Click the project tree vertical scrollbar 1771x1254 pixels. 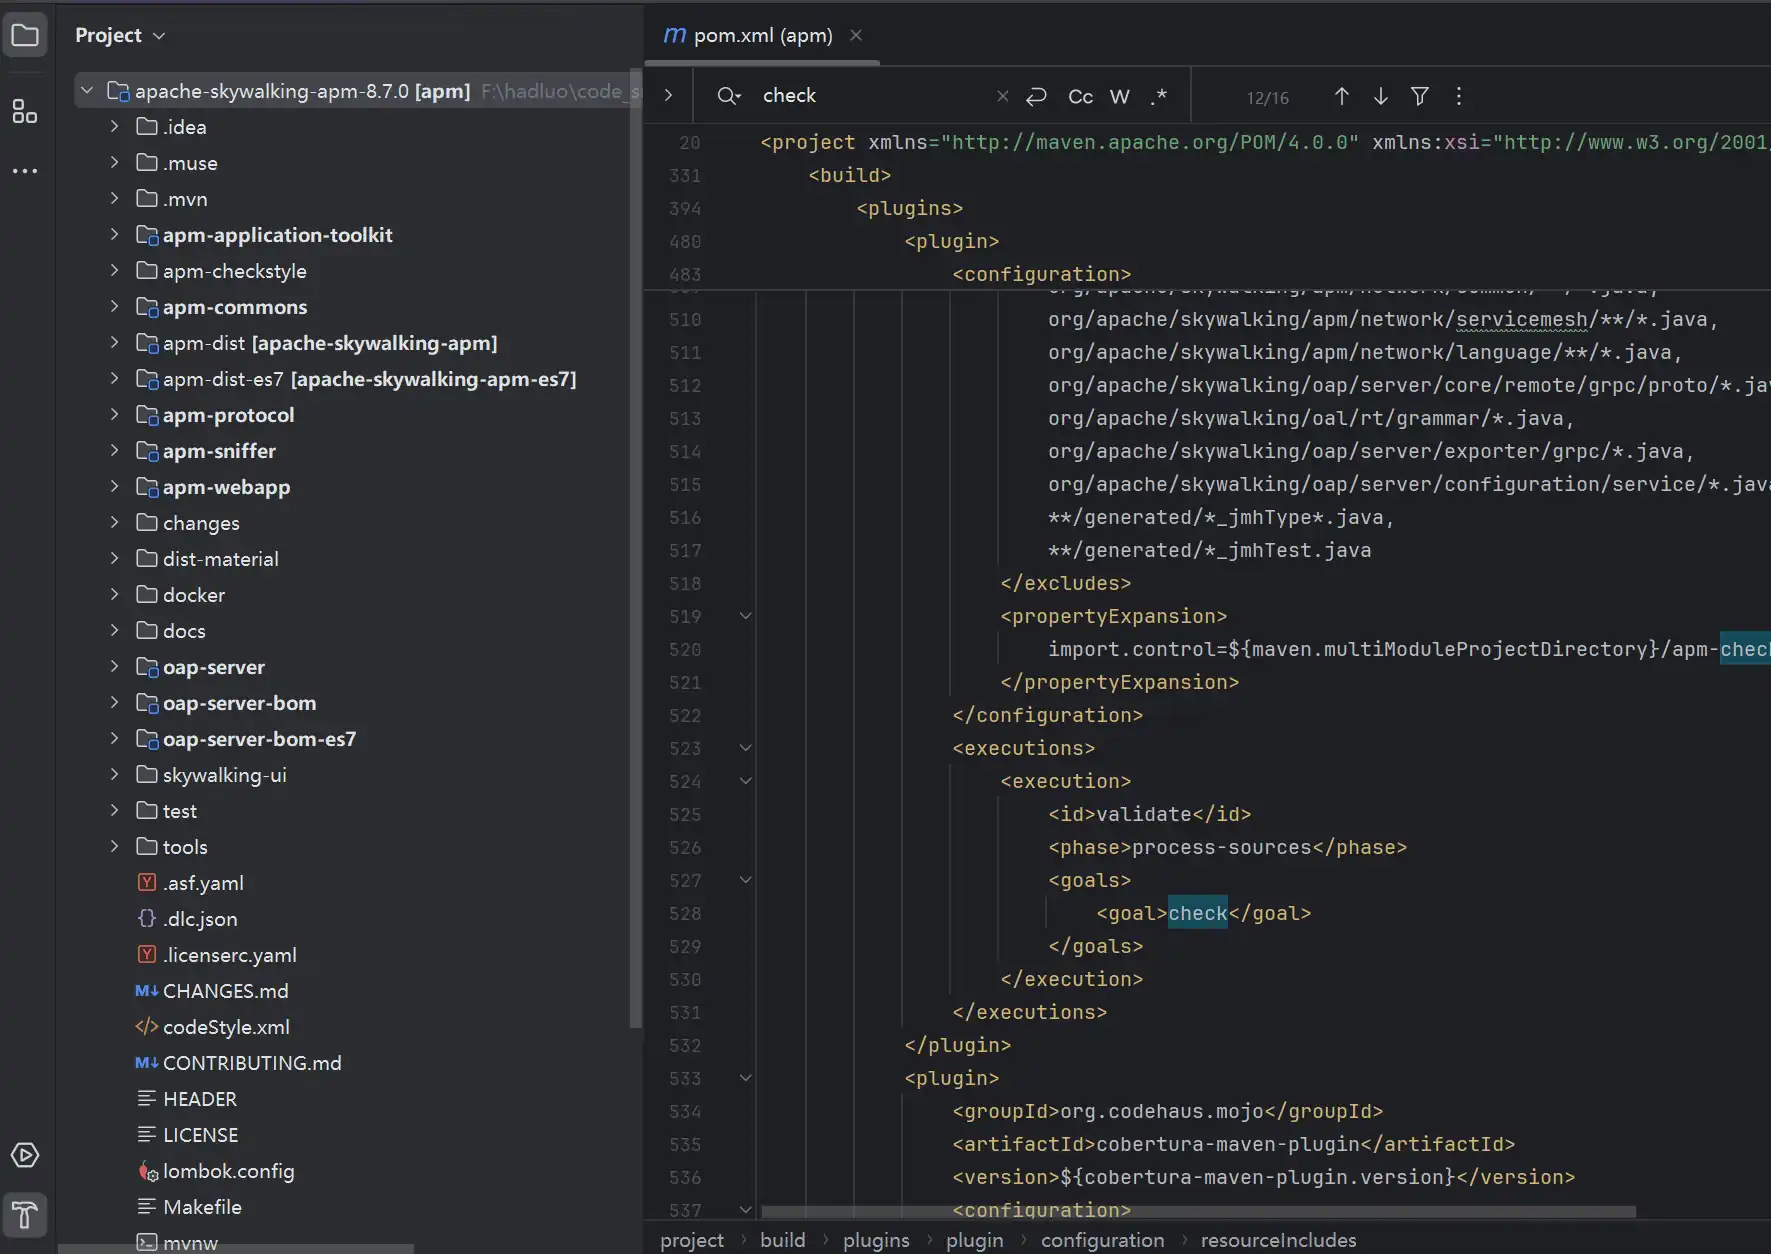click(x=635, y=550)
